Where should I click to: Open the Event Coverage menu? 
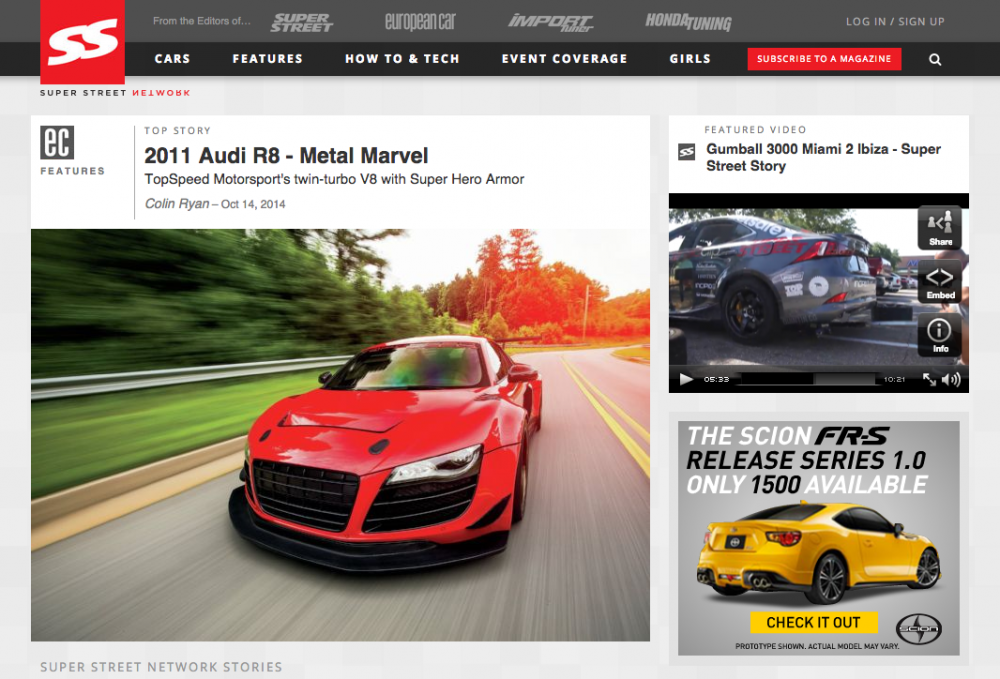[x=564, y=59]
